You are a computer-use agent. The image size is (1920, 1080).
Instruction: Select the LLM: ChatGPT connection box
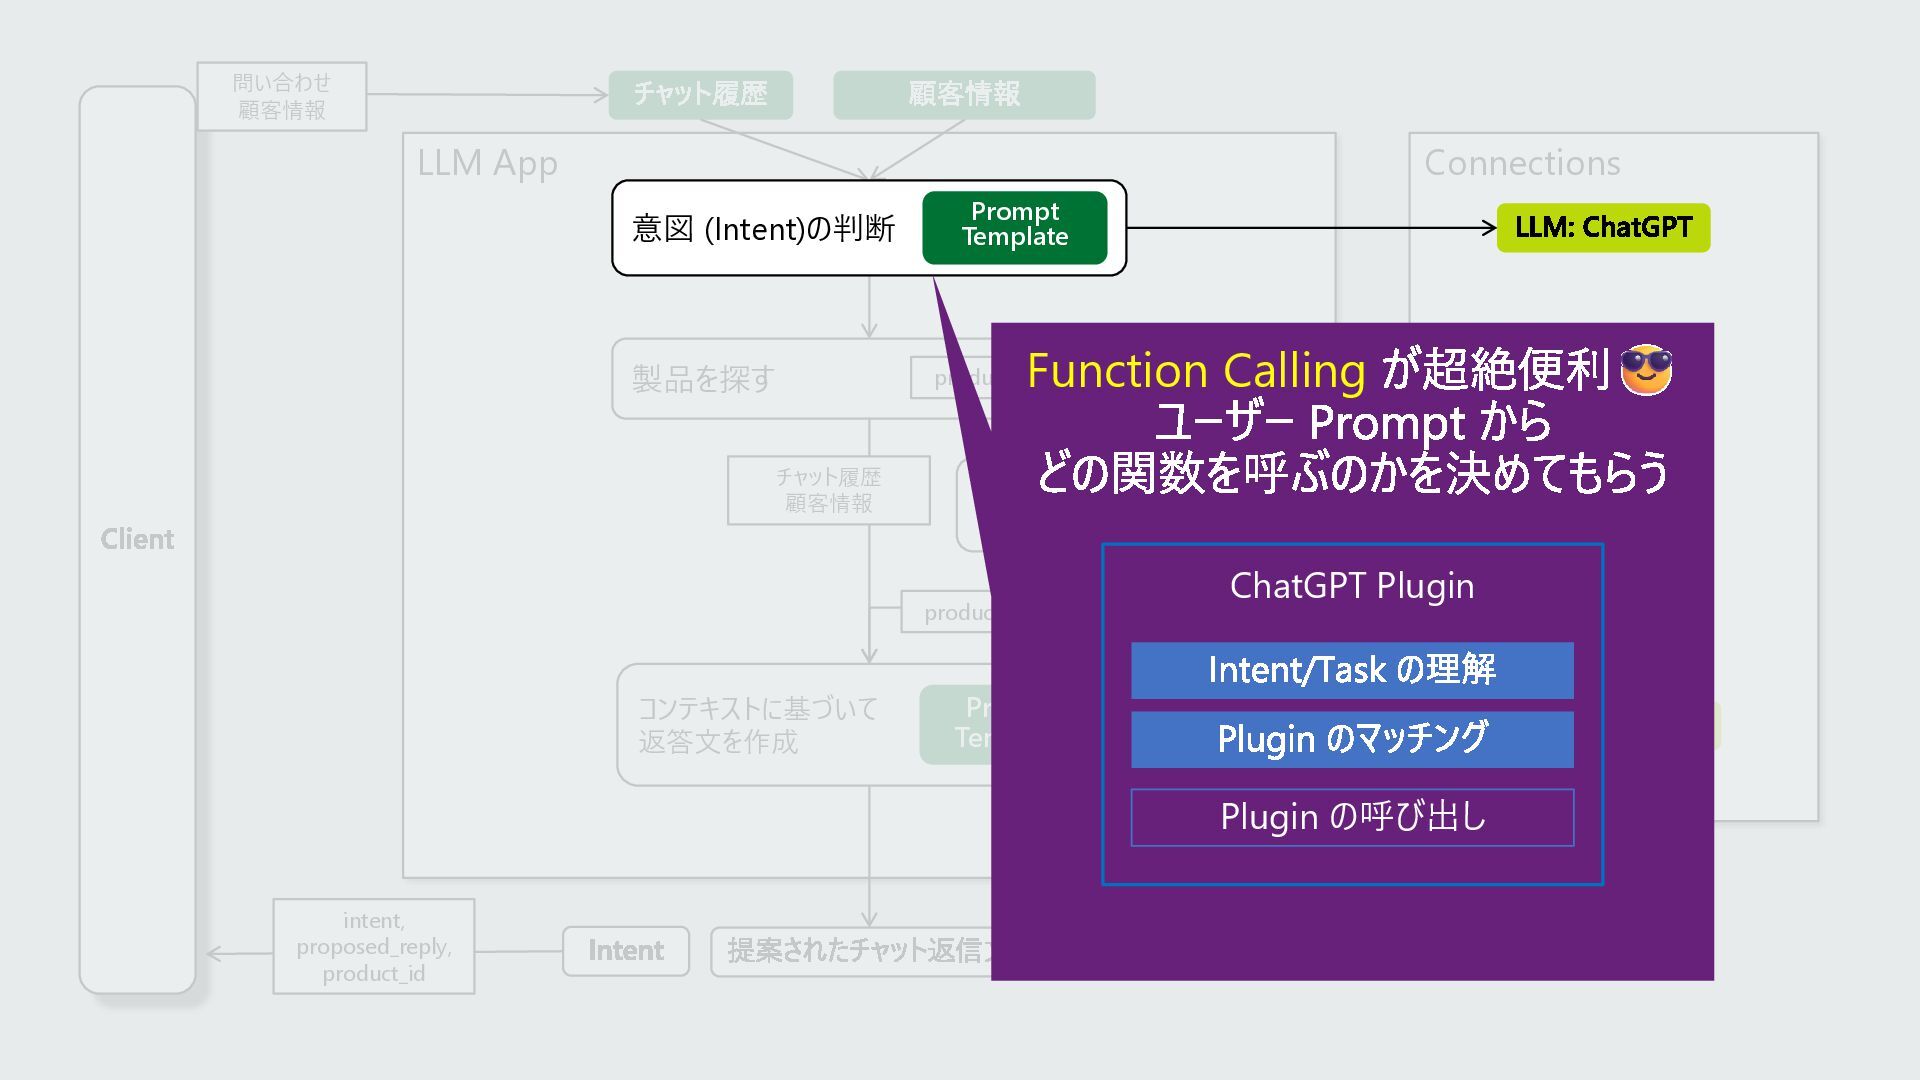[x=1602, y=227]
